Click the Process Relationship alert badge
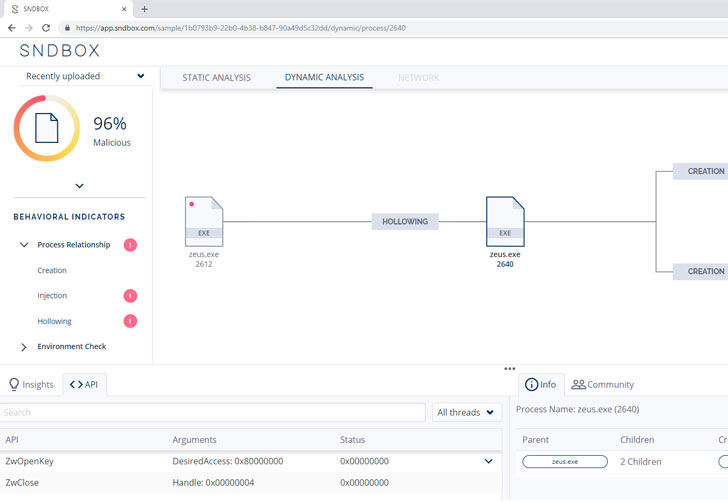Screen dimensions: 728x502 (x=130, y=245)
